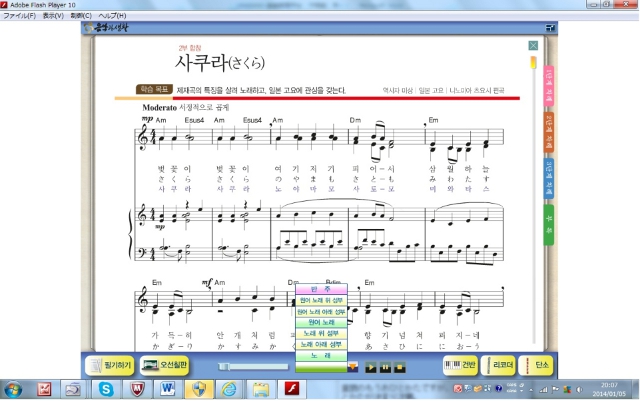Click the playback slider track
The width and height of the screenshot is (640, 406).
tap(253, 366)
